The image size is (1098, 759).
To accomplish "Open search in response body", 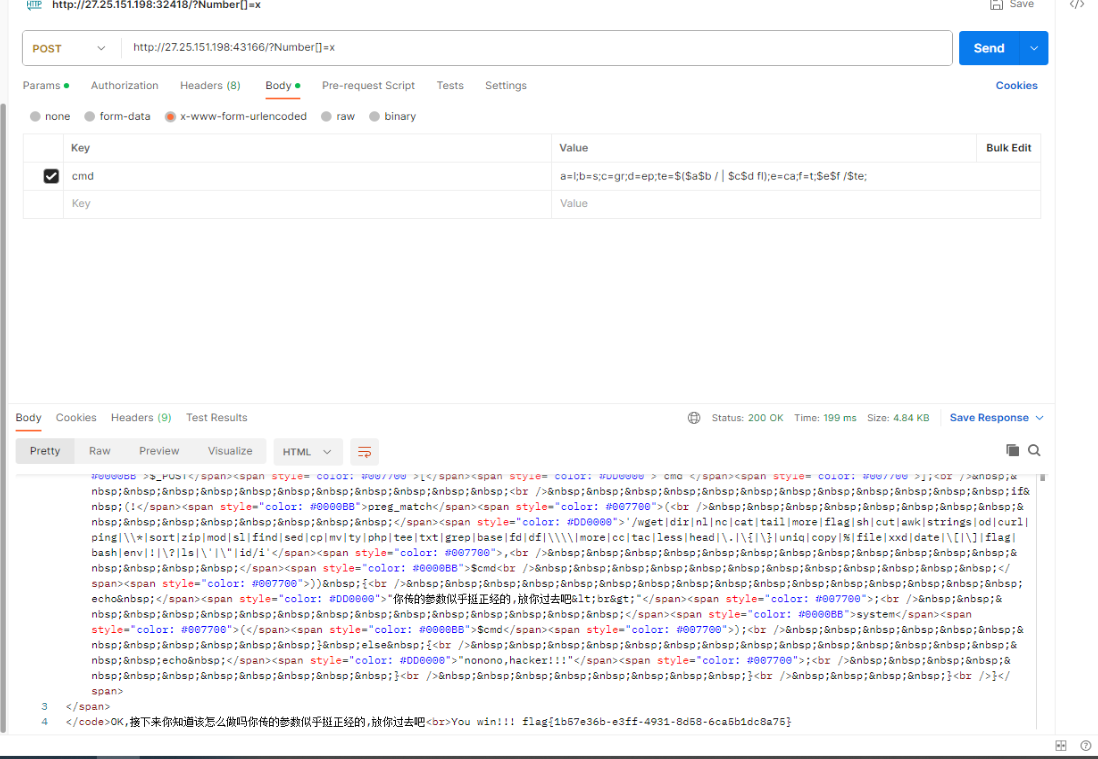I will coord(1034,450).
